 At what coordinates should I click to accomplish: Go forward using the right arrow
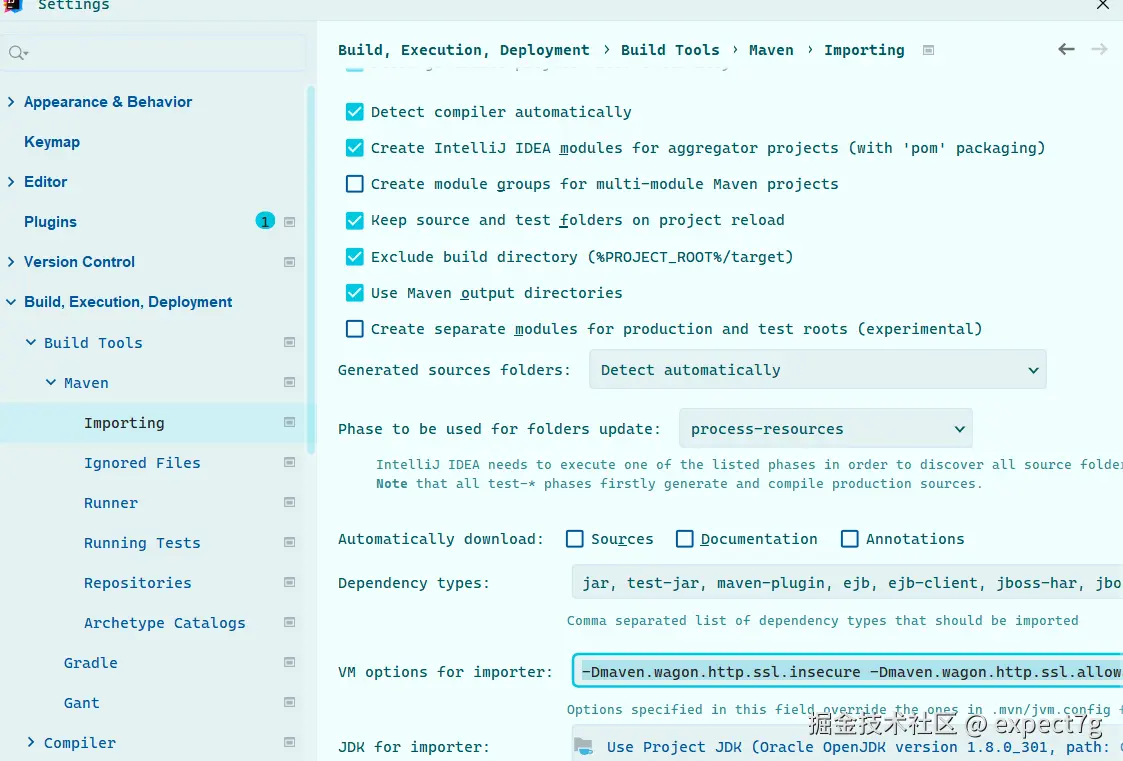1099,49
